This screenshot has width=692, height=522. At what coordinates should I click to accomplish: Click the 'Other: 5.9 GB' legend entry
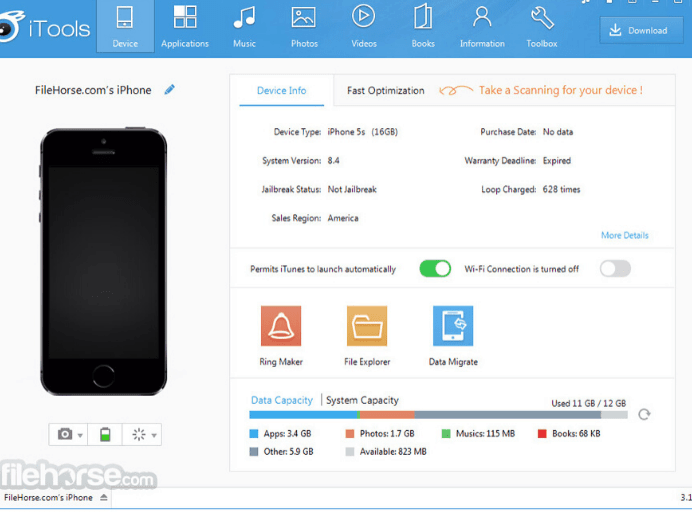[289, 452]
